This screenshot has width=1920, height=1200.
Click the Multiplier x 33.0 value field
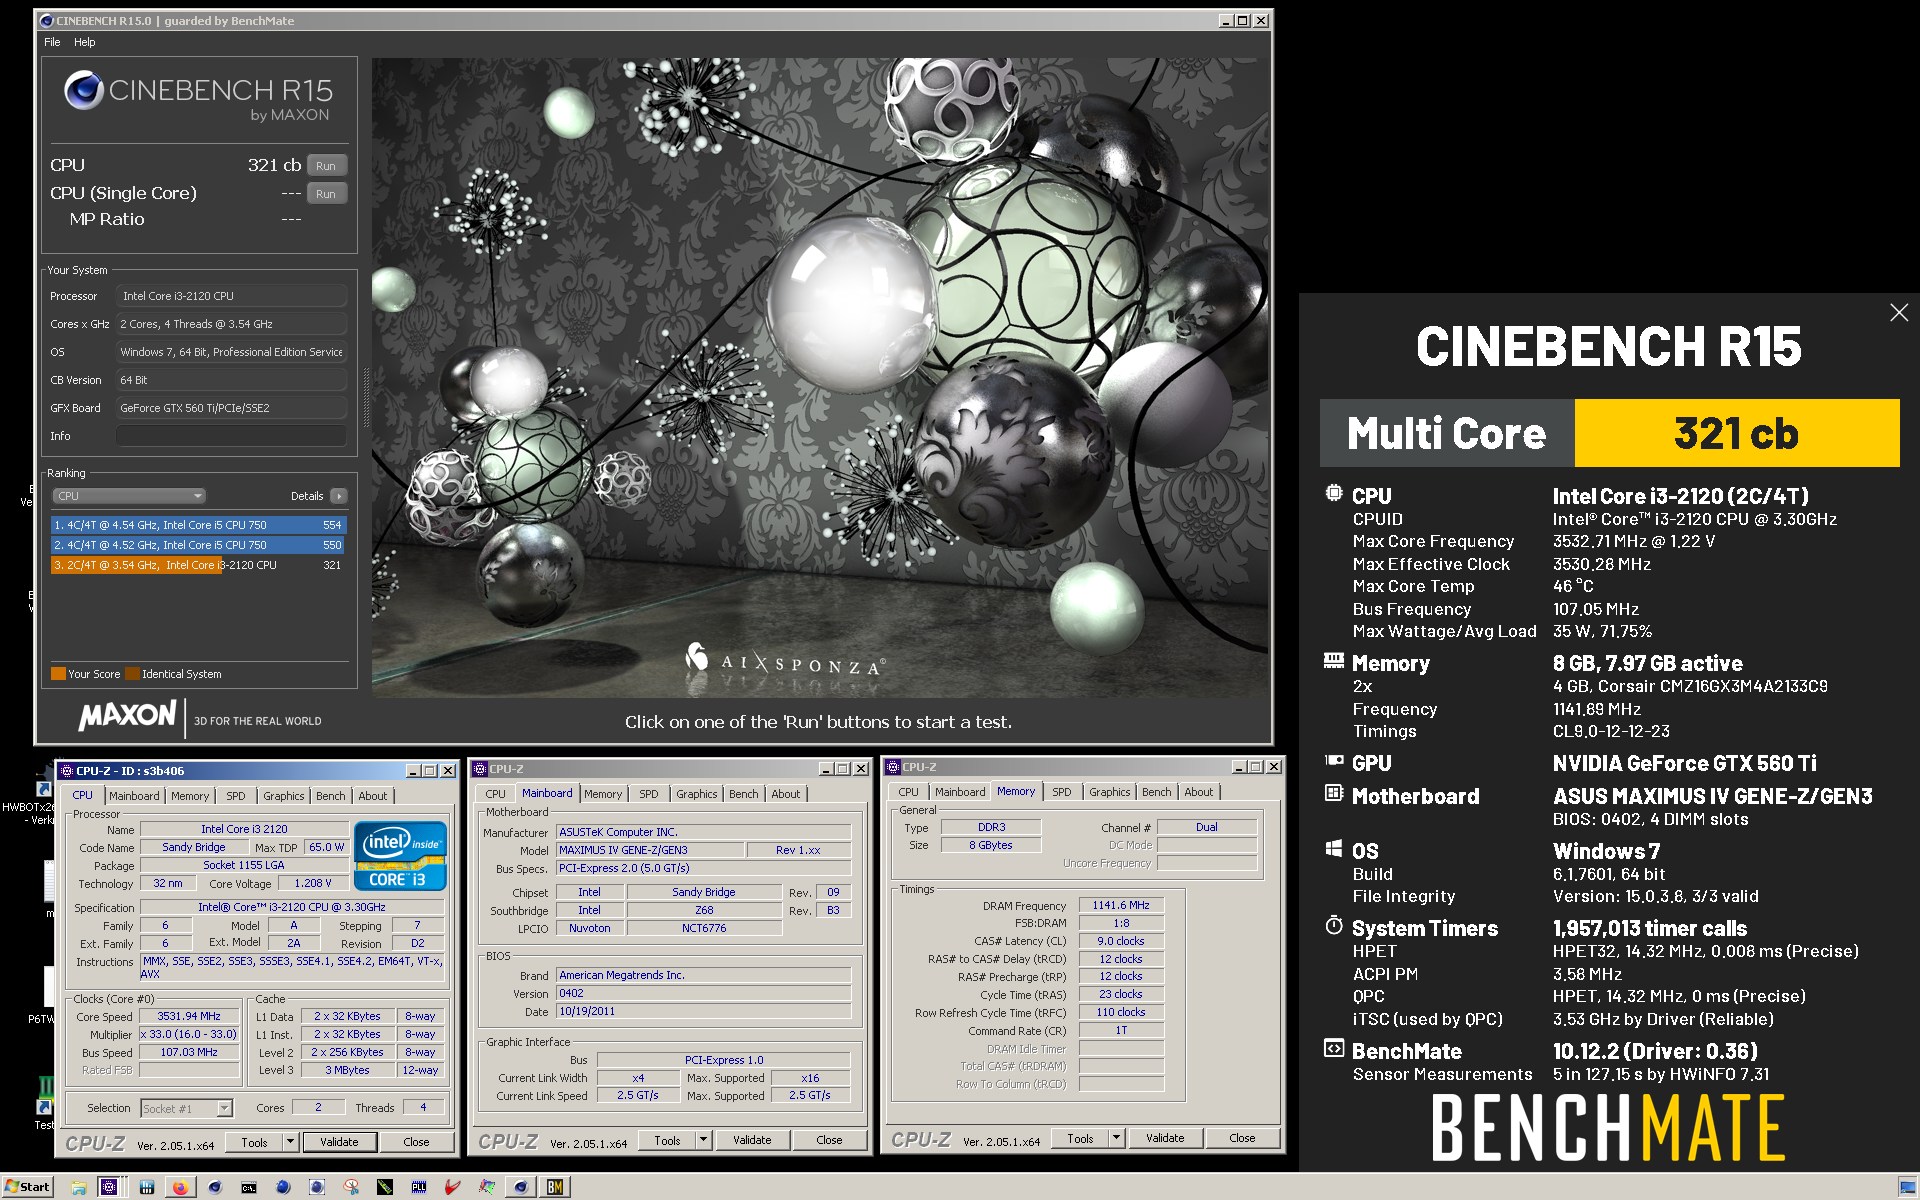[189, 1034]
